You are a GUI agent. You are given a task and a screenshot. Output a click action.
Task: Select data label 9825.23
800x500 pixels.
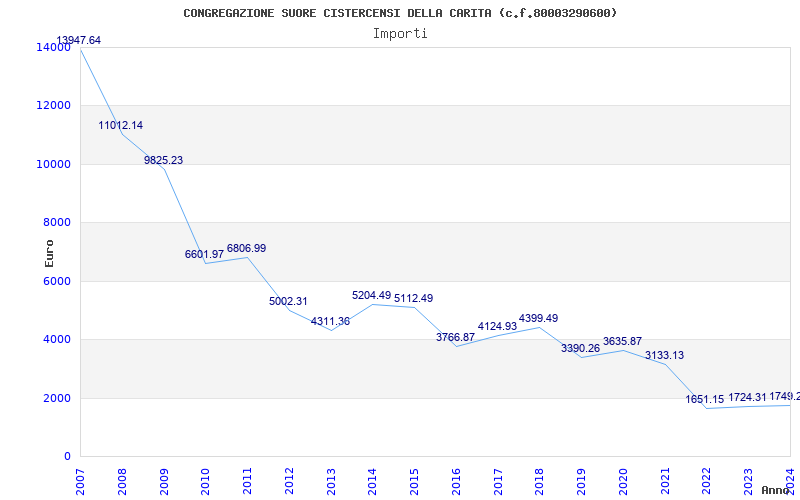163,160
